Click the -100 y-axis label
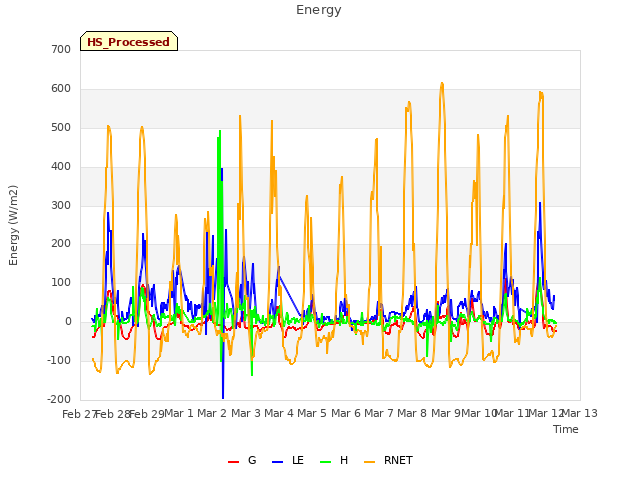 point(59,360)
